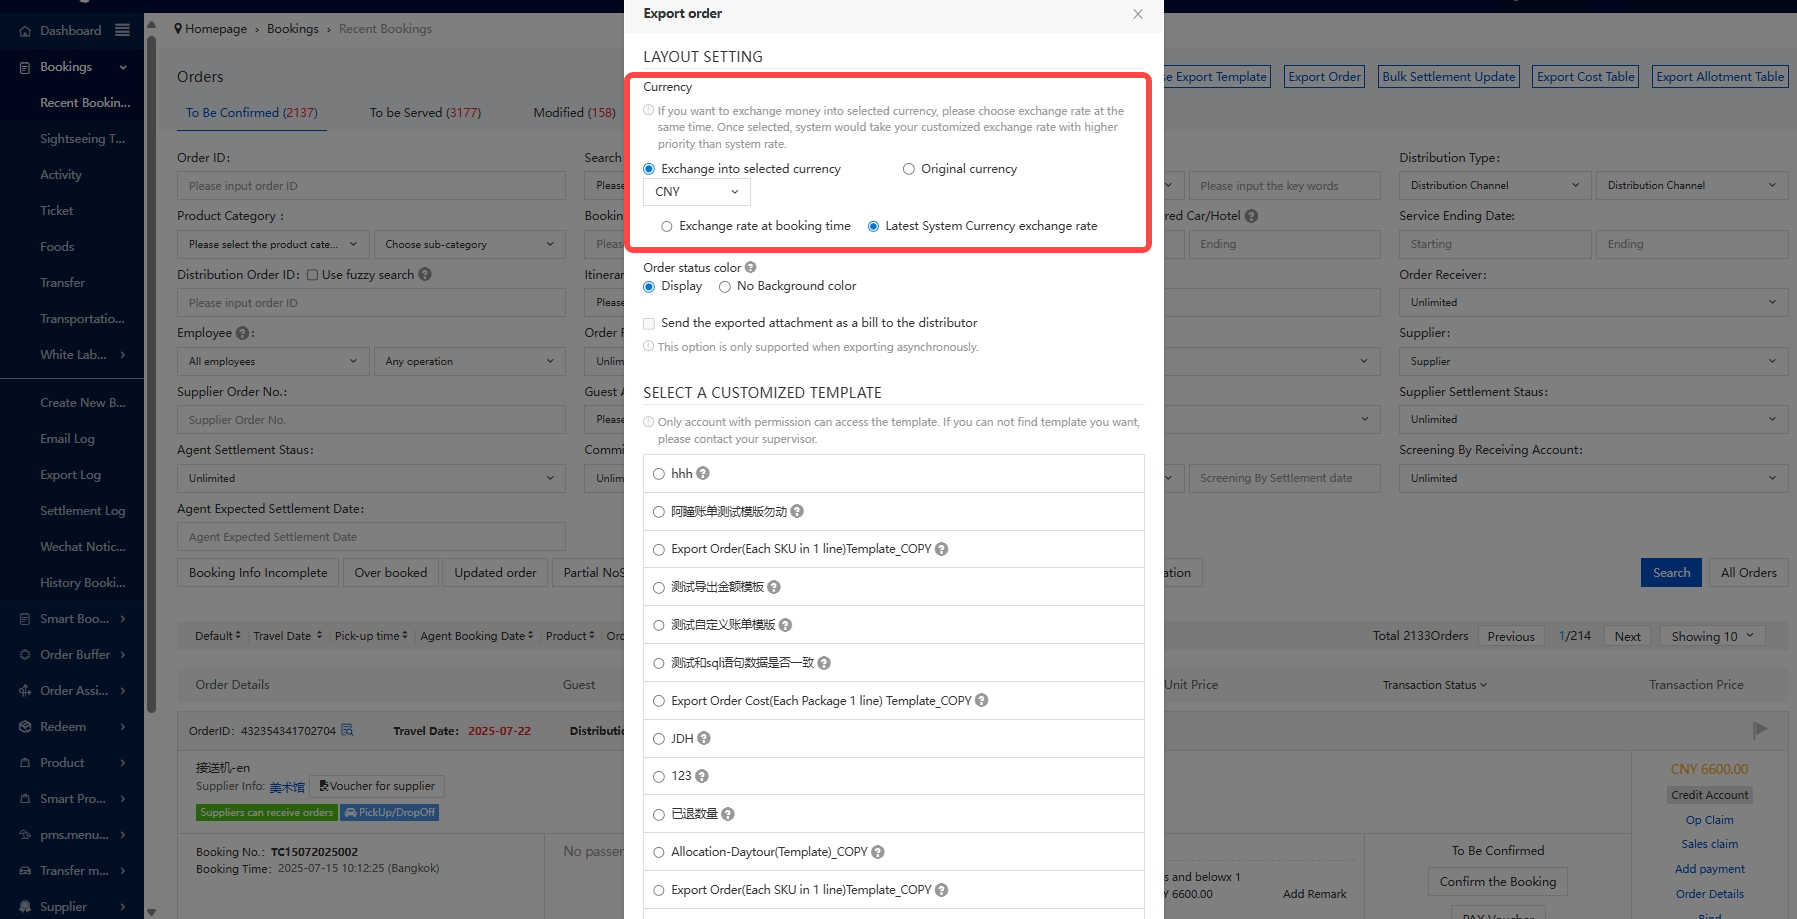Click Export Allotment Table button
The width and height of the screenshot is (1797, 919).
click(x=1719, y=77)
